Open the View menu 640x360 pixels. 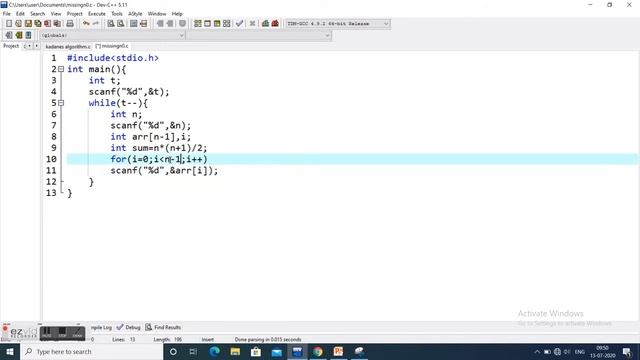56,14
